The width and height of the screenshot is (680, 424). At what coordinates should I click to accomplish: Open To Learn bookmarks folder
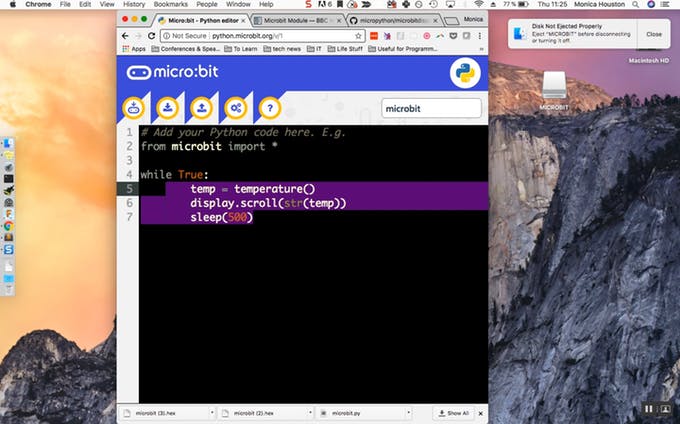point(241,49)
